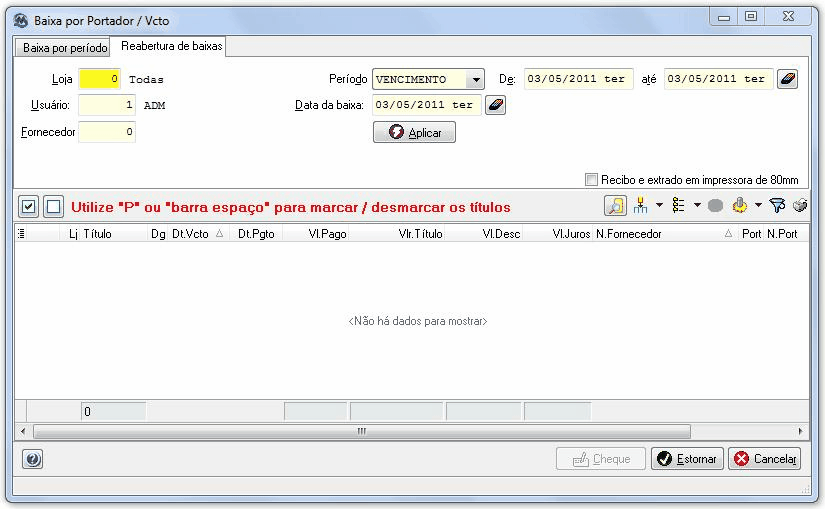Click the até end date field

(718, 79)
